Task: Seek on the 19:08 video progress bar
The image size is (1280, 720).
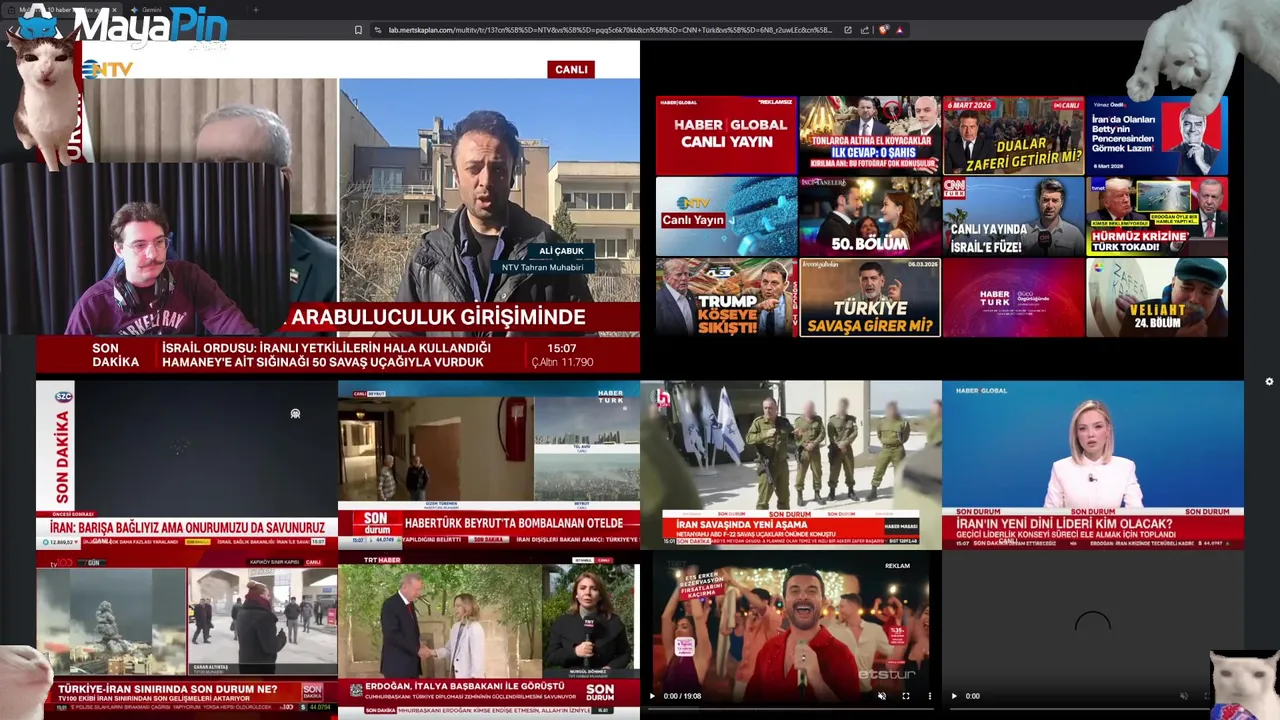Action: click(790, 709)
